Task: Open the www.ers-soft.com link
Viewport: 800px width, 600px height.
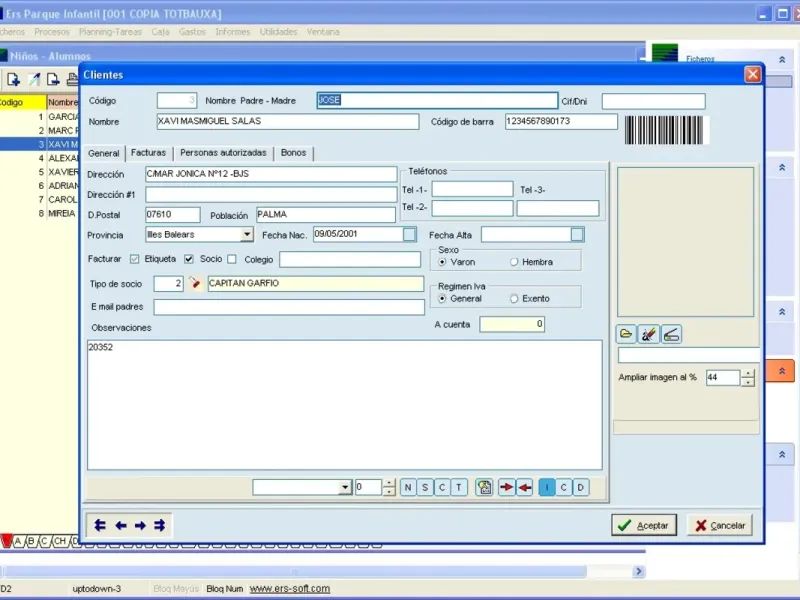Action: tap(290, 588)
